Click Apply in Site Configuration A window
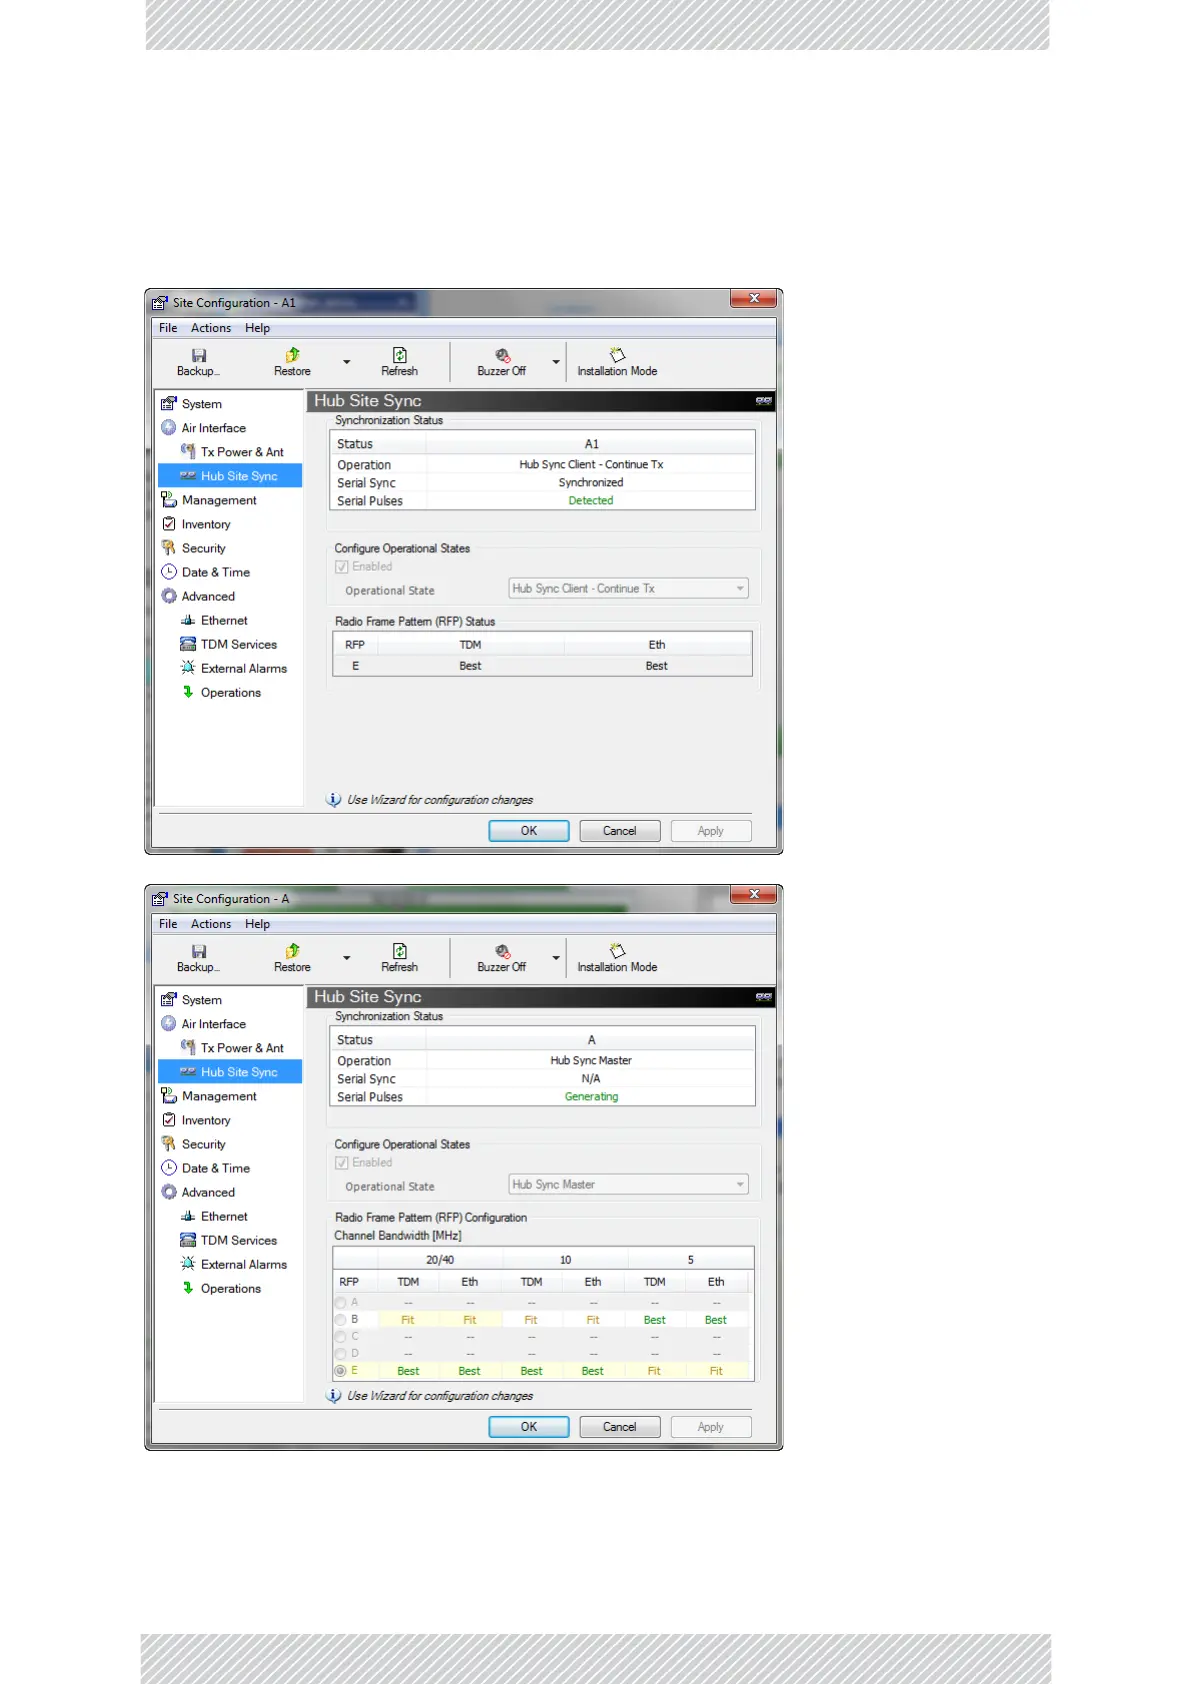 (711, 1427)
